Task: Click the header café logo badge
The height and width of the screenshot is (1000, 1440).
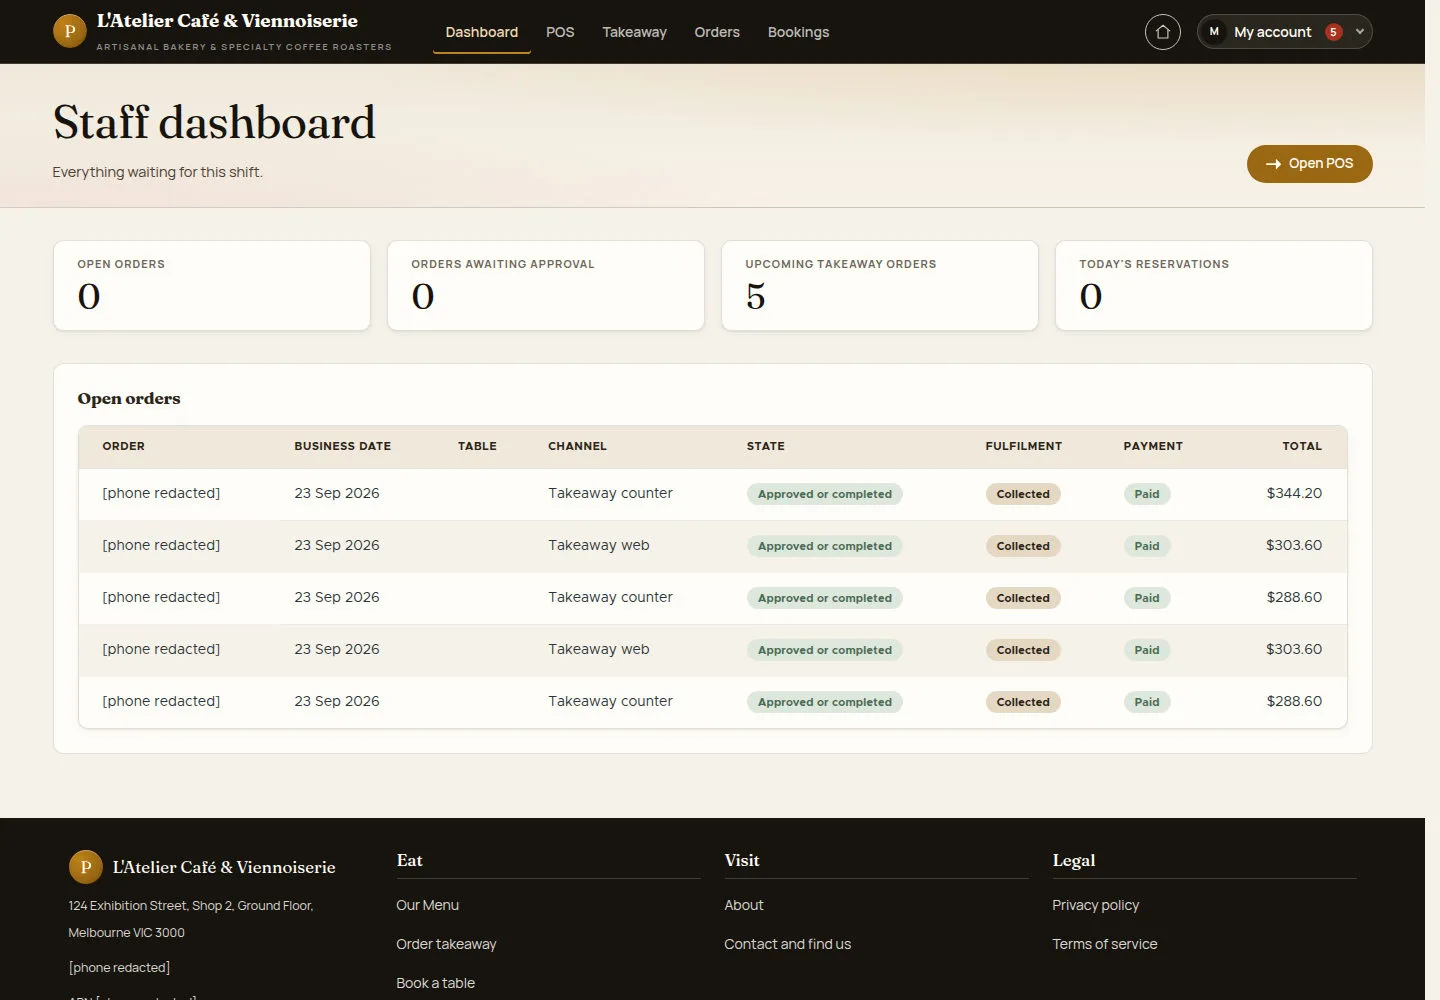Action: [x=70, y=32]
